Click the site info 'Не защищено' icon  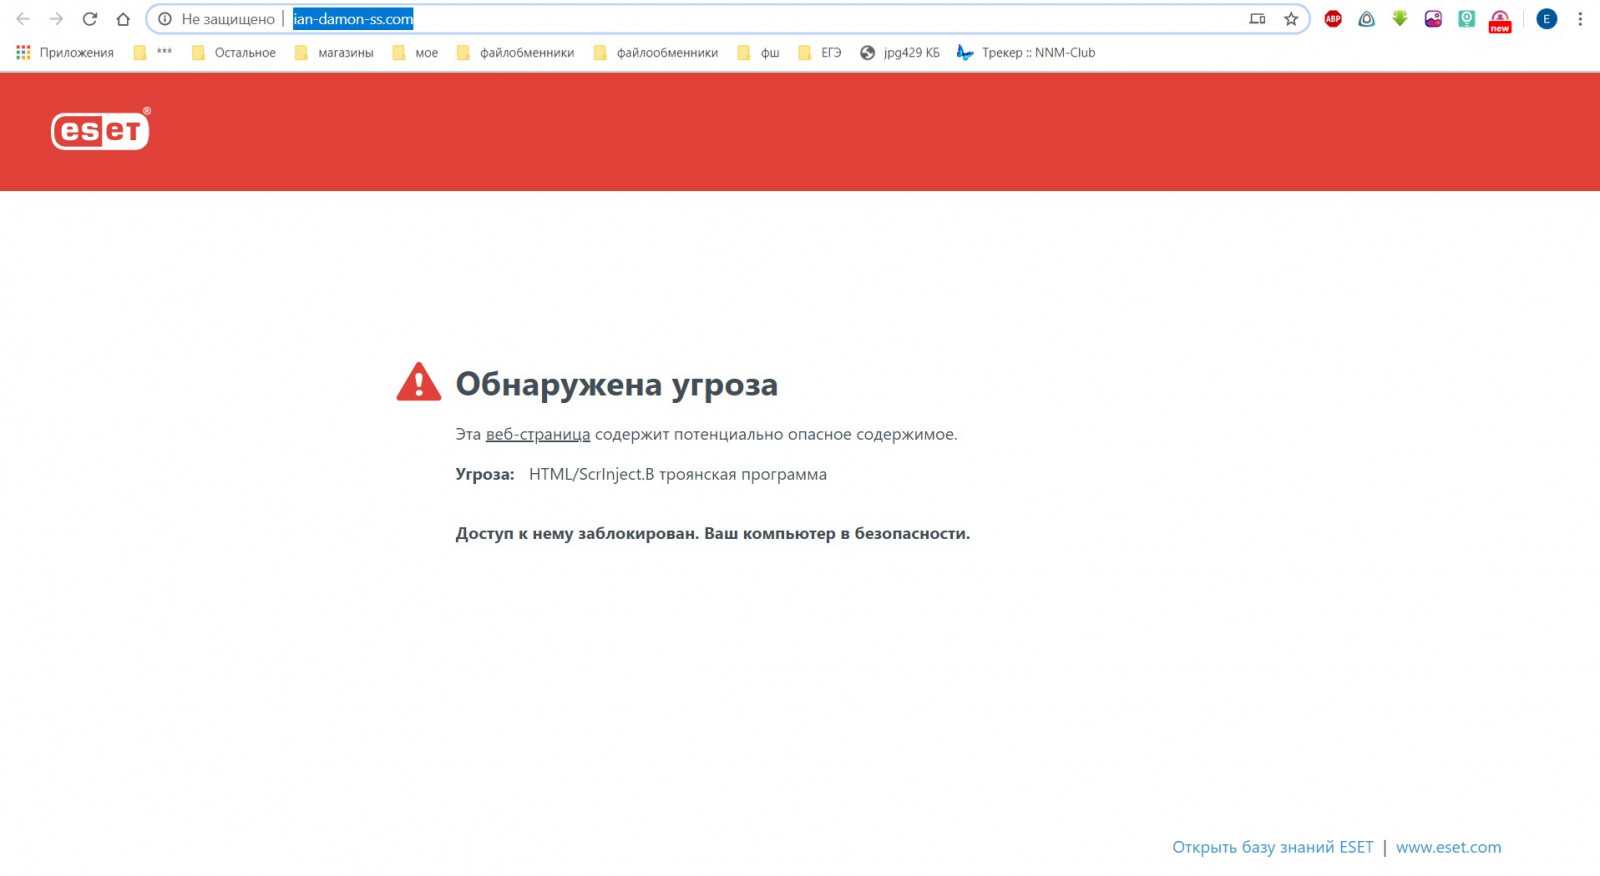click(165, 19)
